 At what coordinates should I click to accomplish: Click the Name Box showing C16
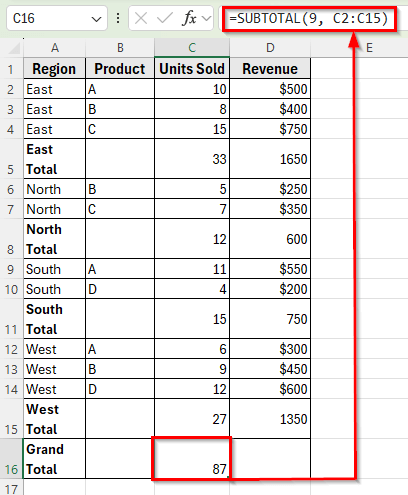(57, 18)
